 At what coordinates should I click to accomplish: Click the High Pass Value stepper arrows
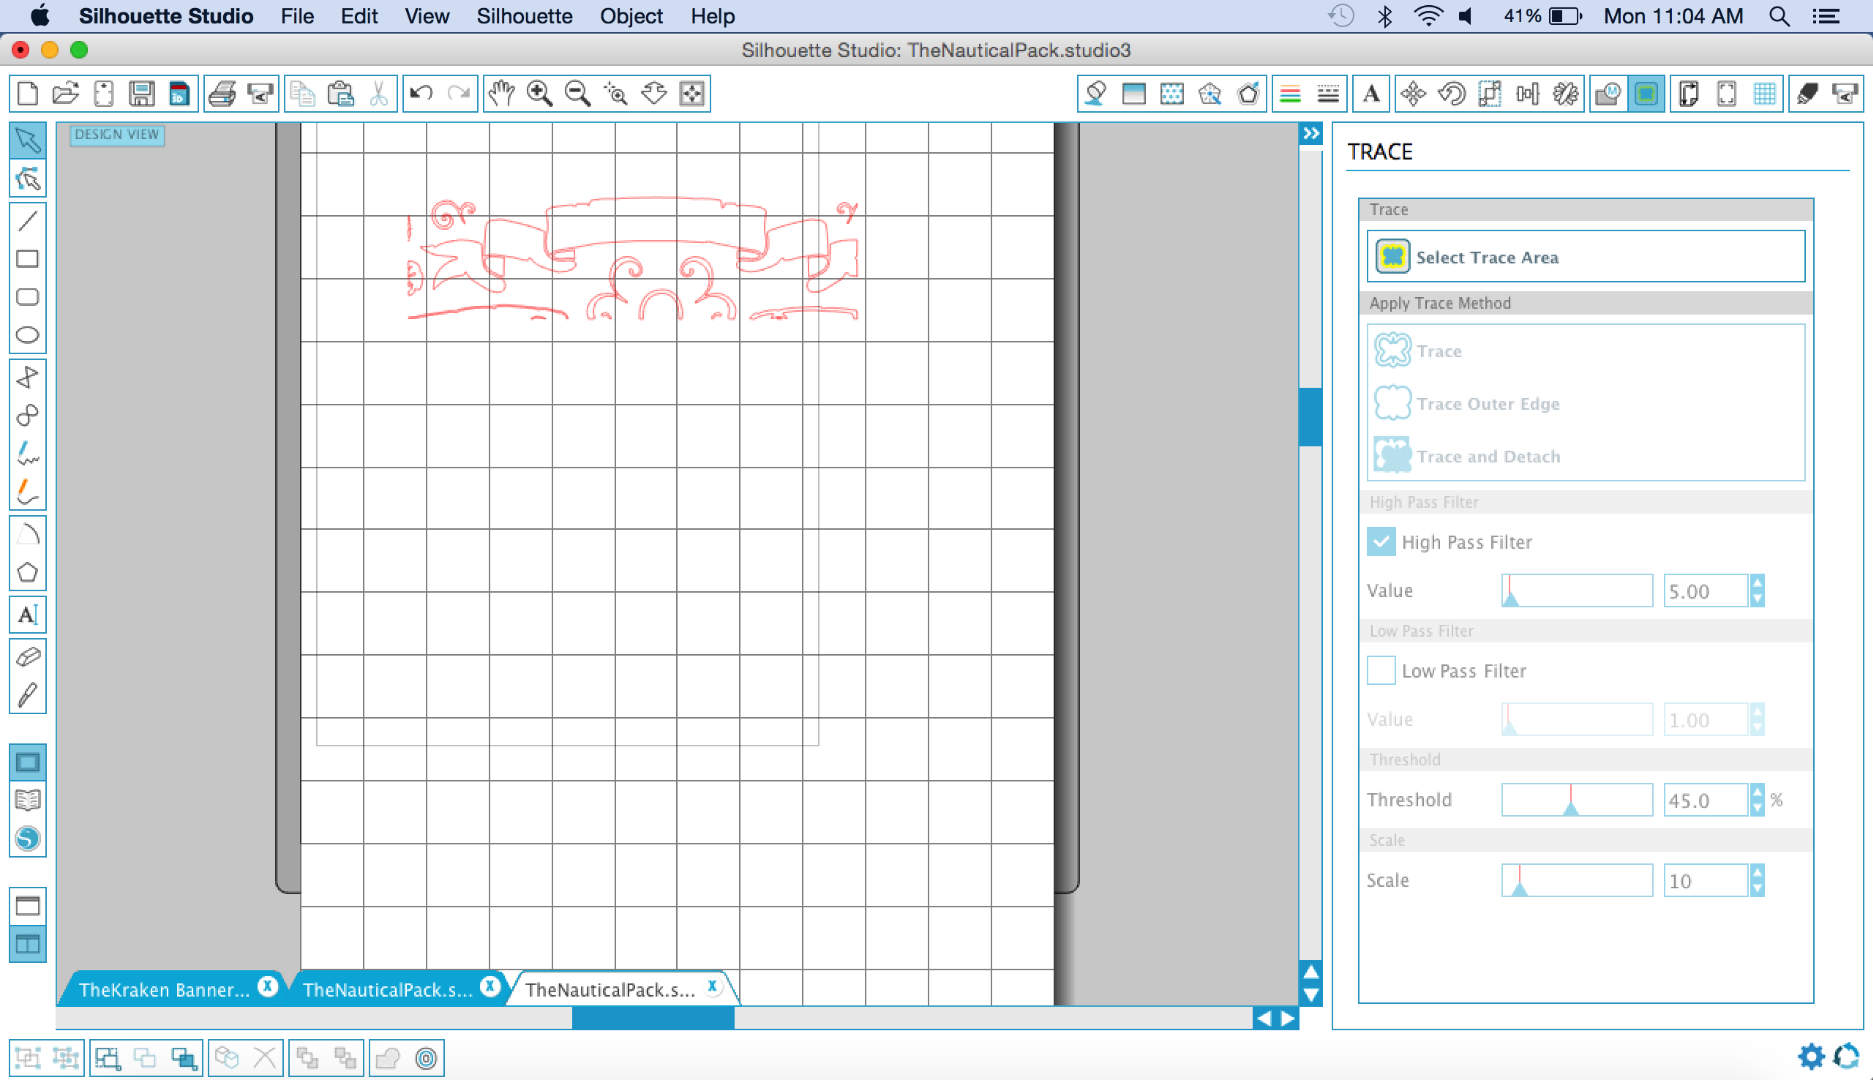(1757, 591)
